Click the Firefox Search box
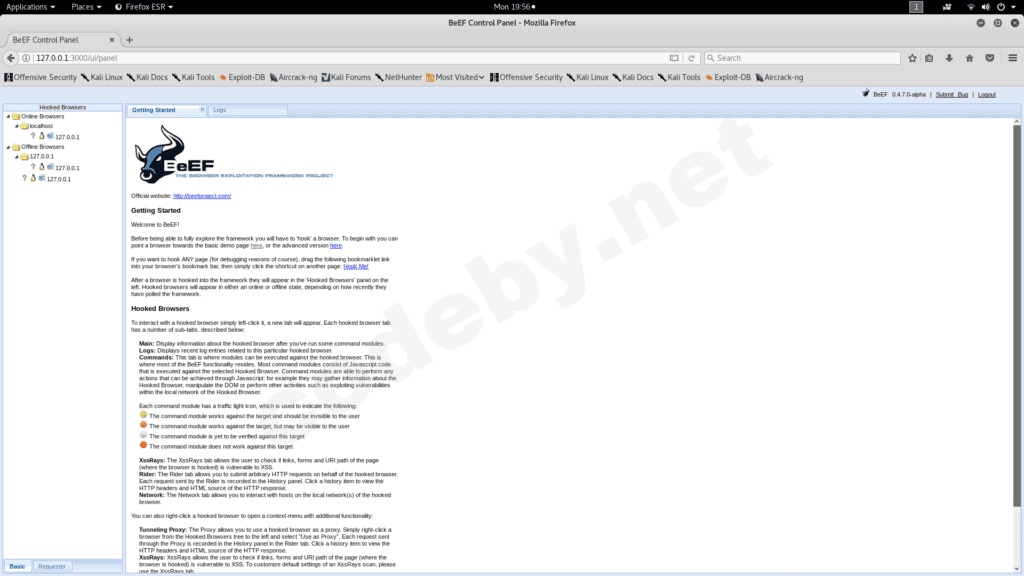Viewport: 1024px width, 576px height. click(x=803, y=58)
